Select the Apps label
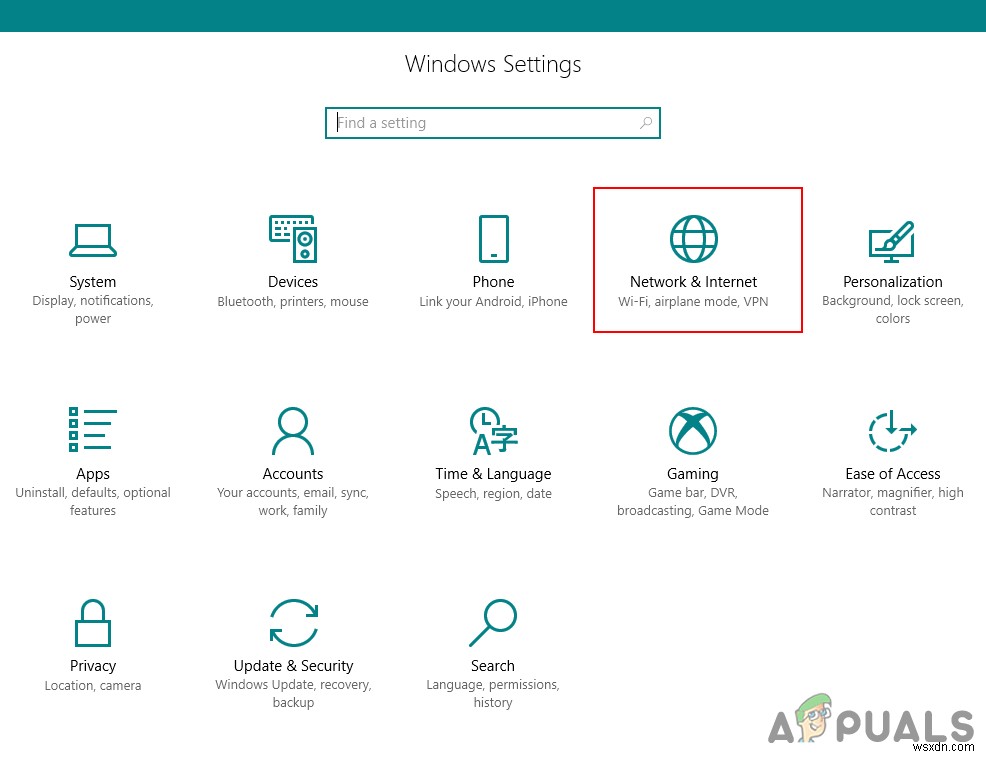 pyautogui.click(x=93, y=474)
